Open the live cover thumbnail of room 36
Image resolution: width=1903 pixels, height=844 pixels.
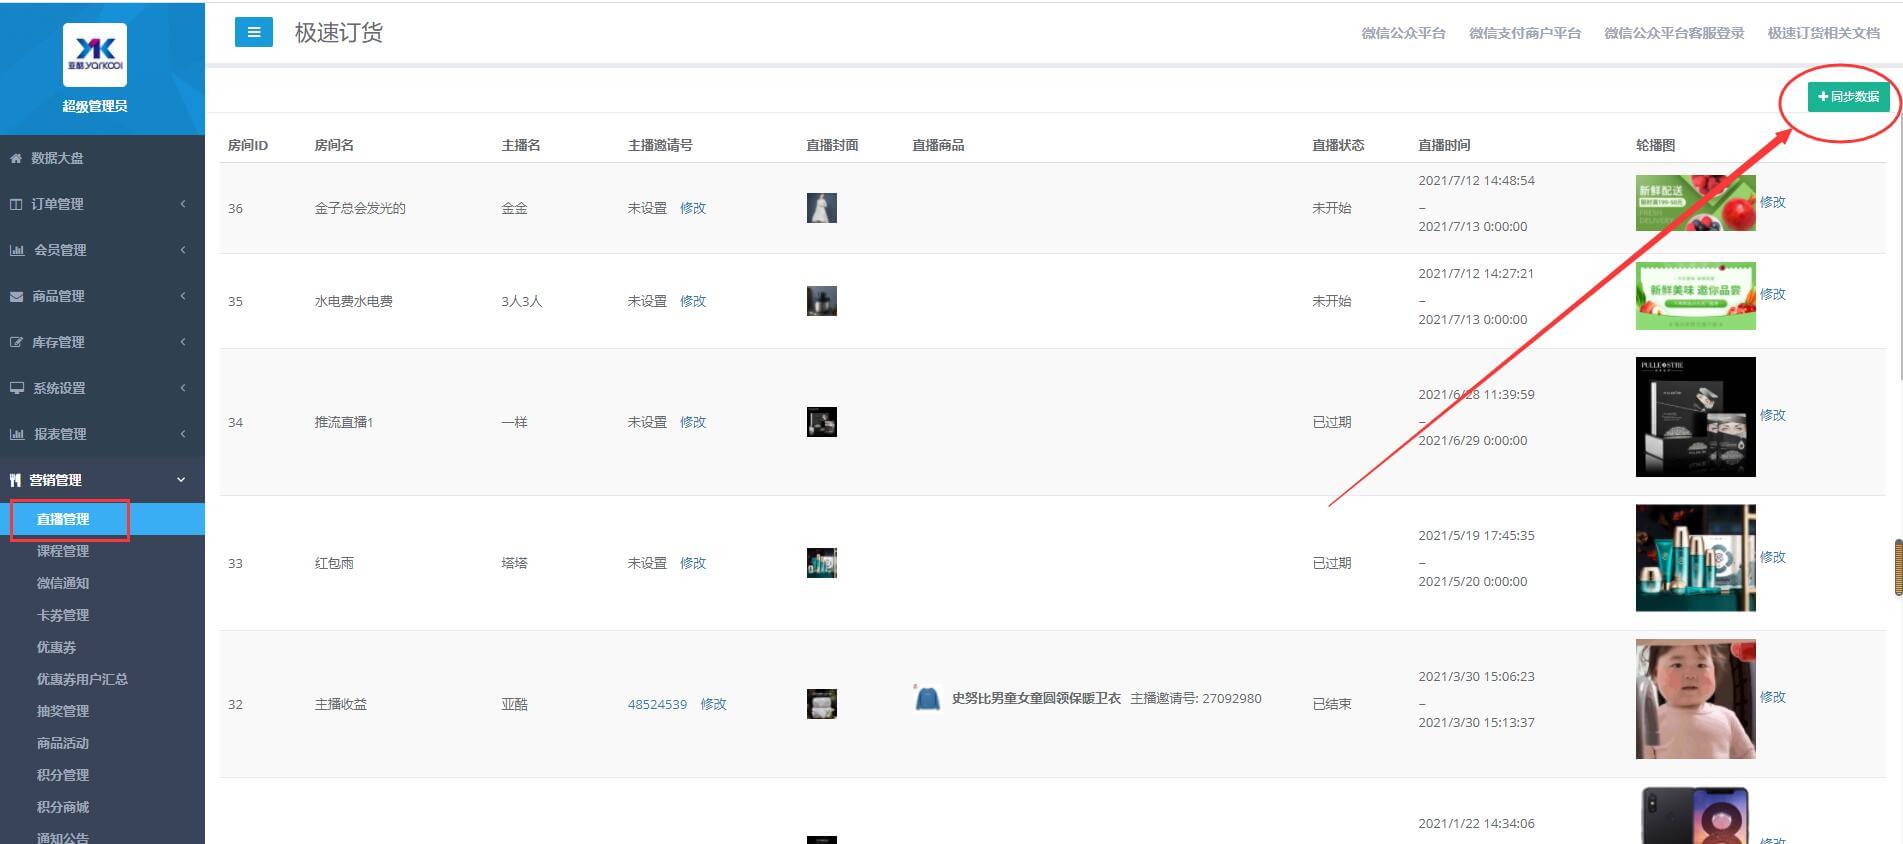[822, 208]
